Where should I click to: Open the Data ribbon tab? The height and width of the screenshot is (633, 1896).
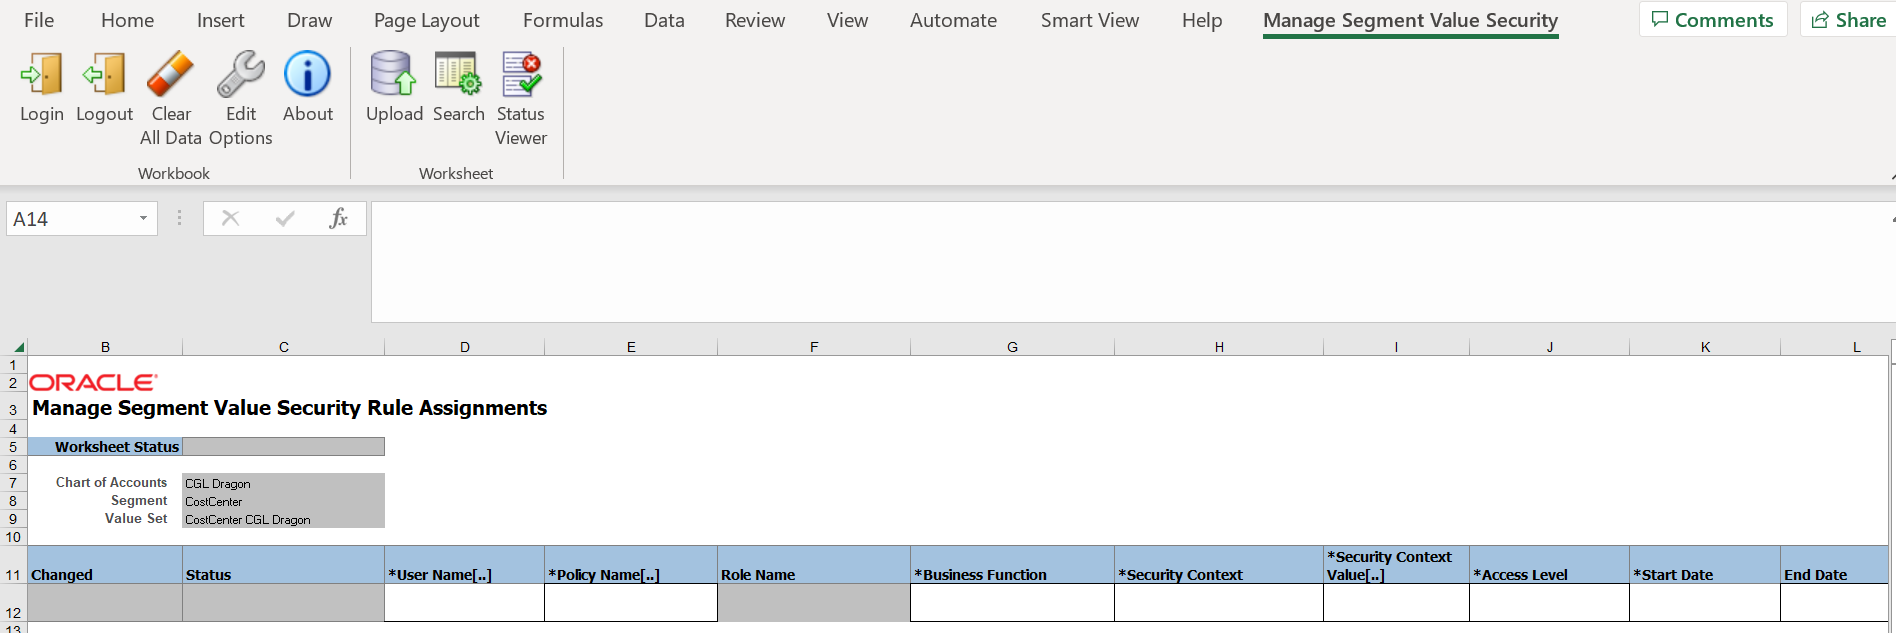[x=664, y=20]
